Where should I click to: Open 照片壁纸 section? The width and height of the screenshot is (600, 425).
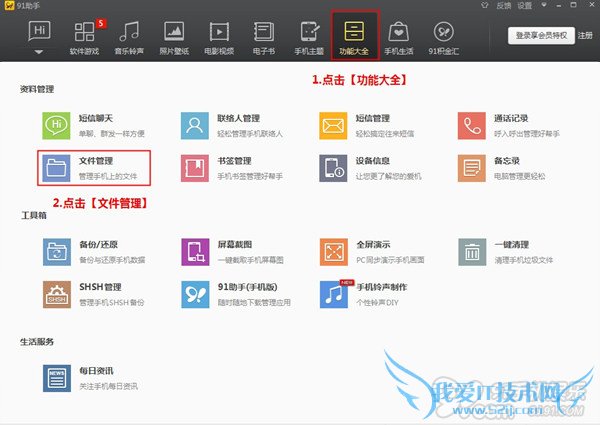(x=174, y=37)
